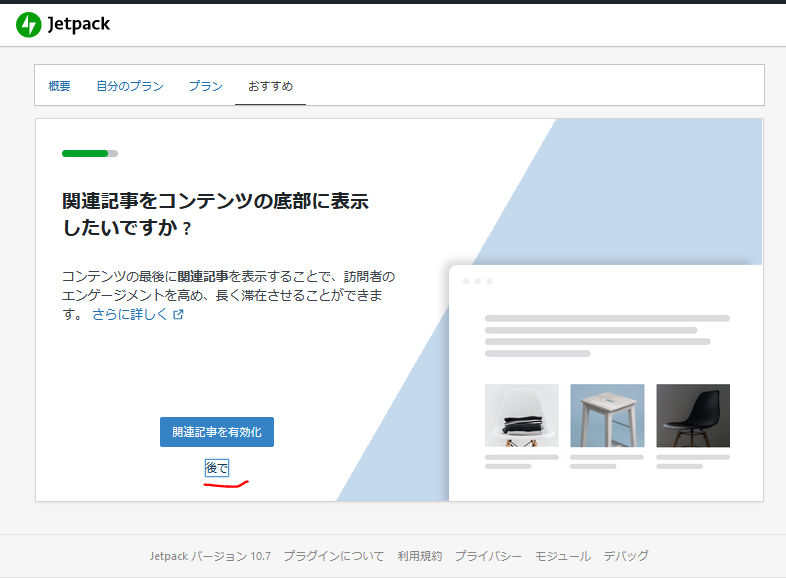Click the Jetpack バージョン 10.7 footer link
The width and height of the screenshot is (786, 578).
[209, 556]
